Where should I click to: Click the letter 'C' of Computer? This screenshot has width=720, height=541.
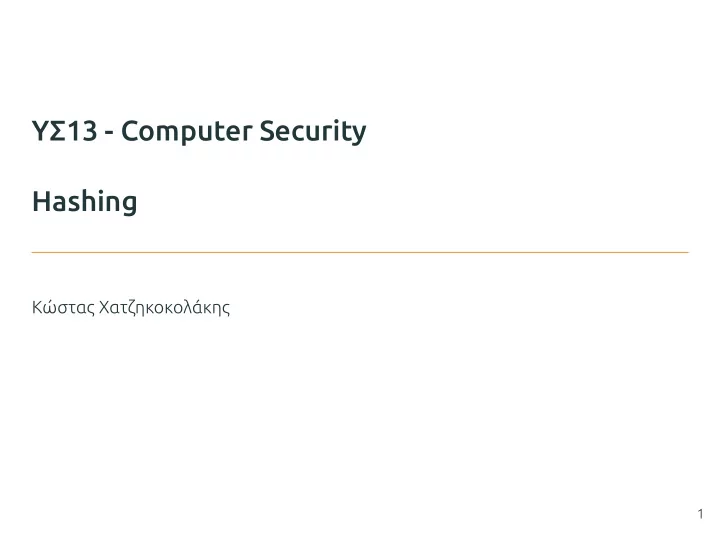130,131
